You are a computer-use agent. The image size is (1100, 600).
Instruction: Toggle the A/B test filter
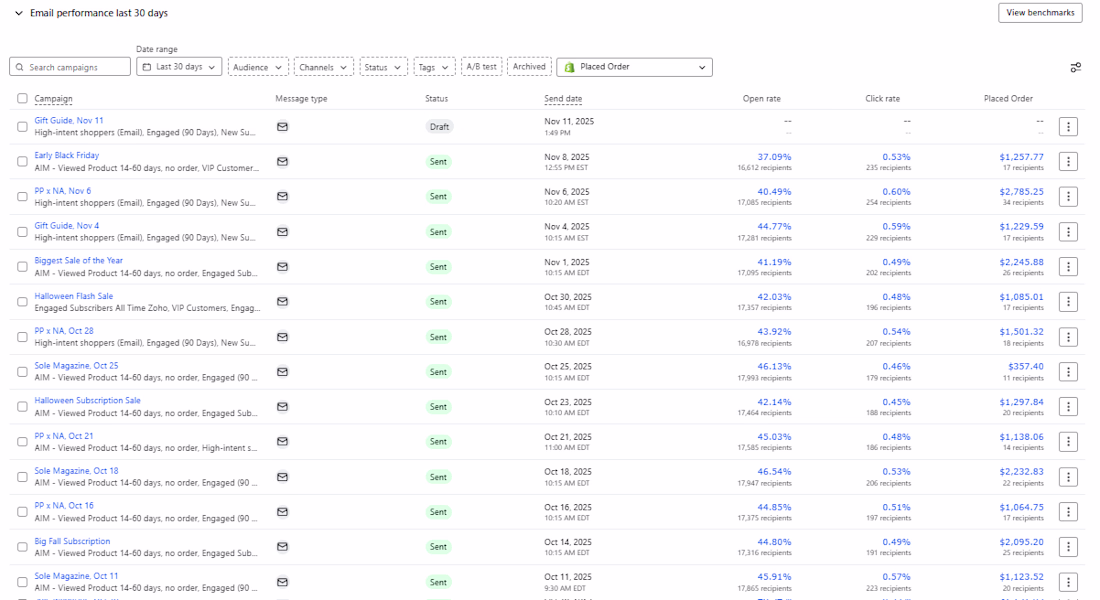coord(481,67)
